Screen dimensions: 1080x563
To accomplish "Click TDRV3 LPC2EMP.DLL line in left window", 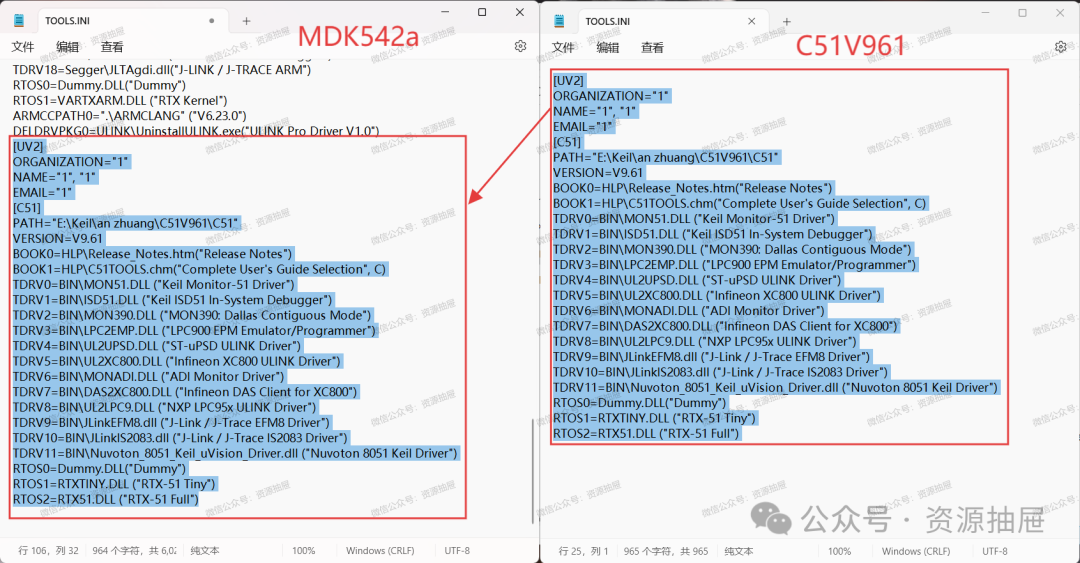I will 195,330.
